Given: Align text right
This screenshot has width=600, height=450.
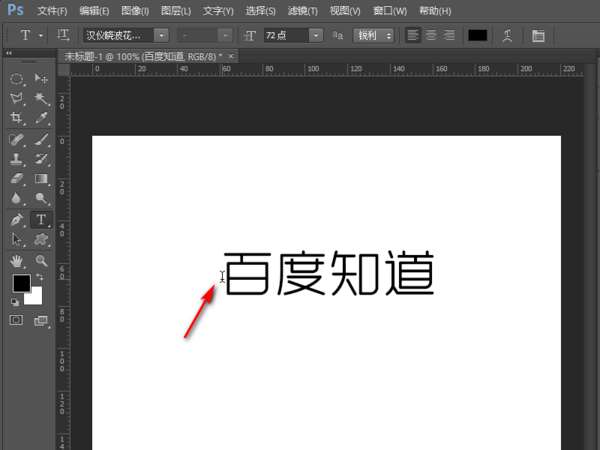Looking at the screenshot, I should [448, 35].
